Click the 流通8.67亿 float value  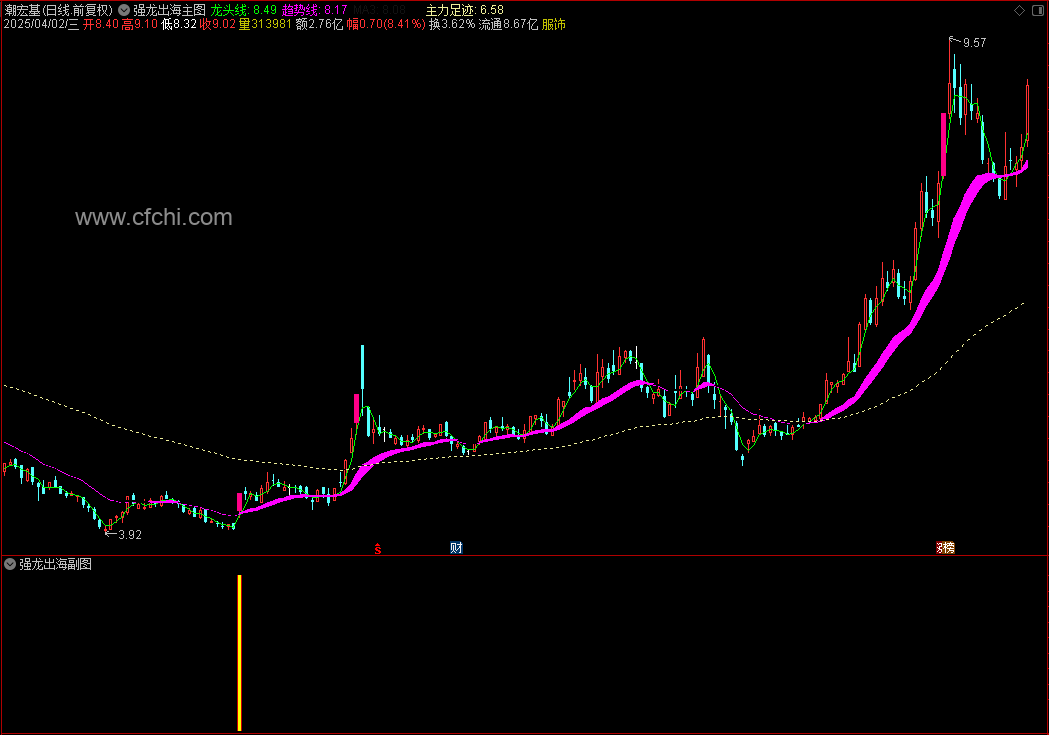click(508, 24)
